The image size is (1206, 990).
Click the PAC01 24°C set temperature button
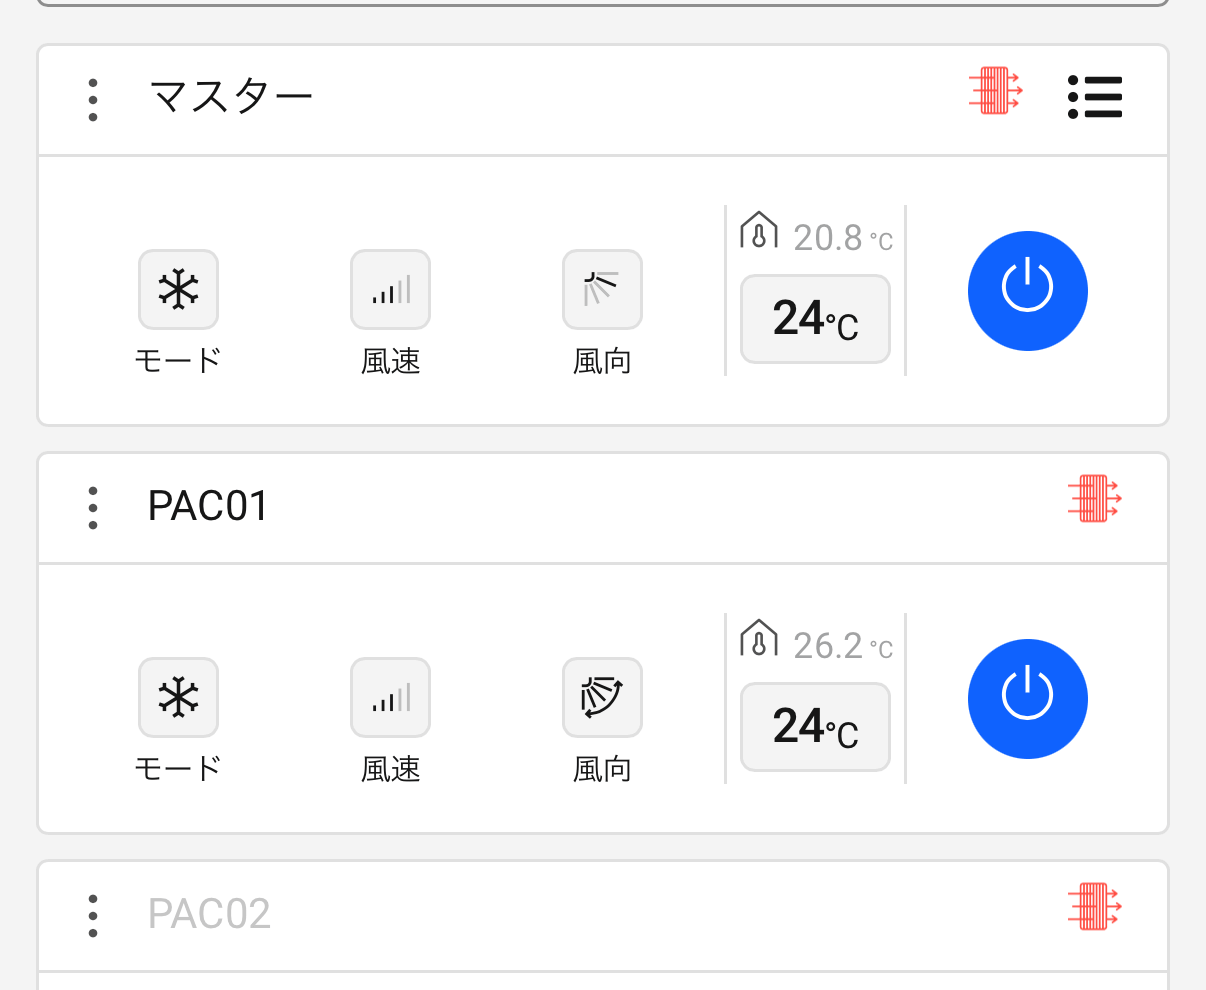click(815, 728)
